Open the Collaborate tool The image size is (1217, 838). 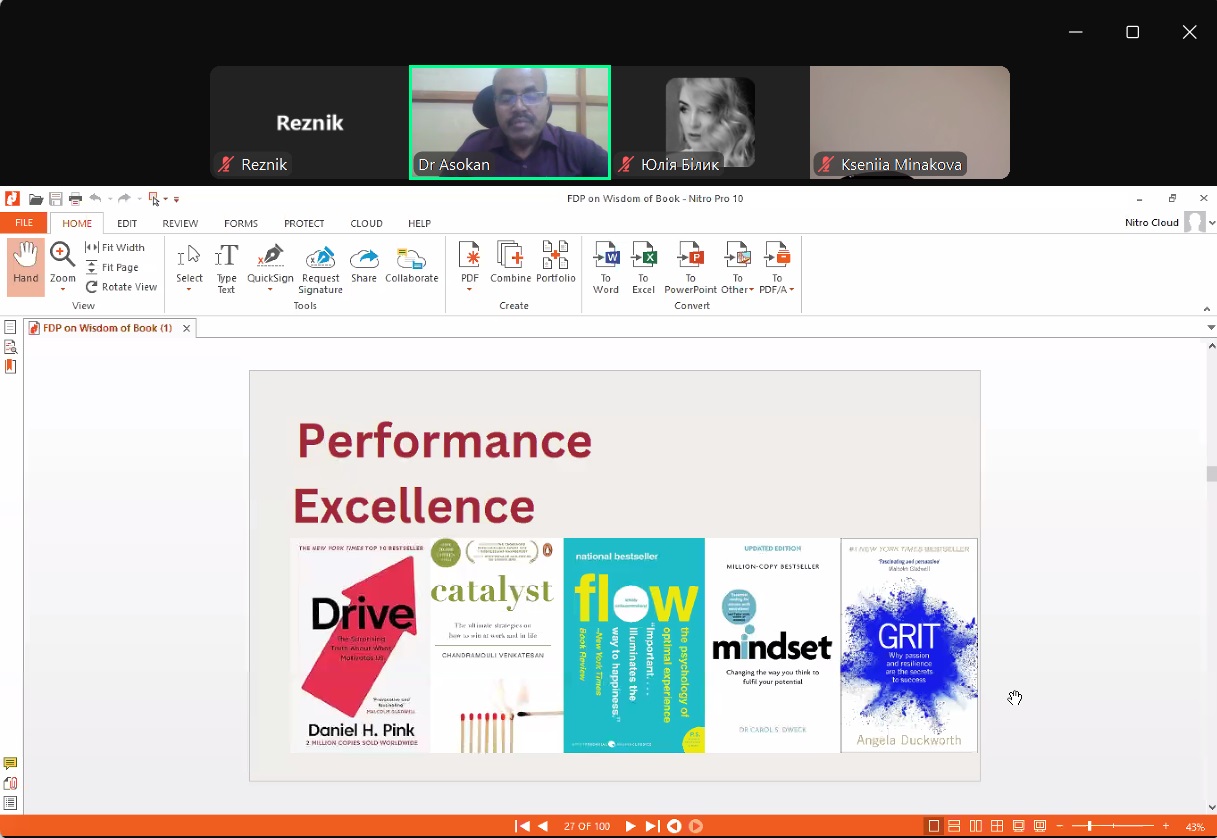click(412, 264)
